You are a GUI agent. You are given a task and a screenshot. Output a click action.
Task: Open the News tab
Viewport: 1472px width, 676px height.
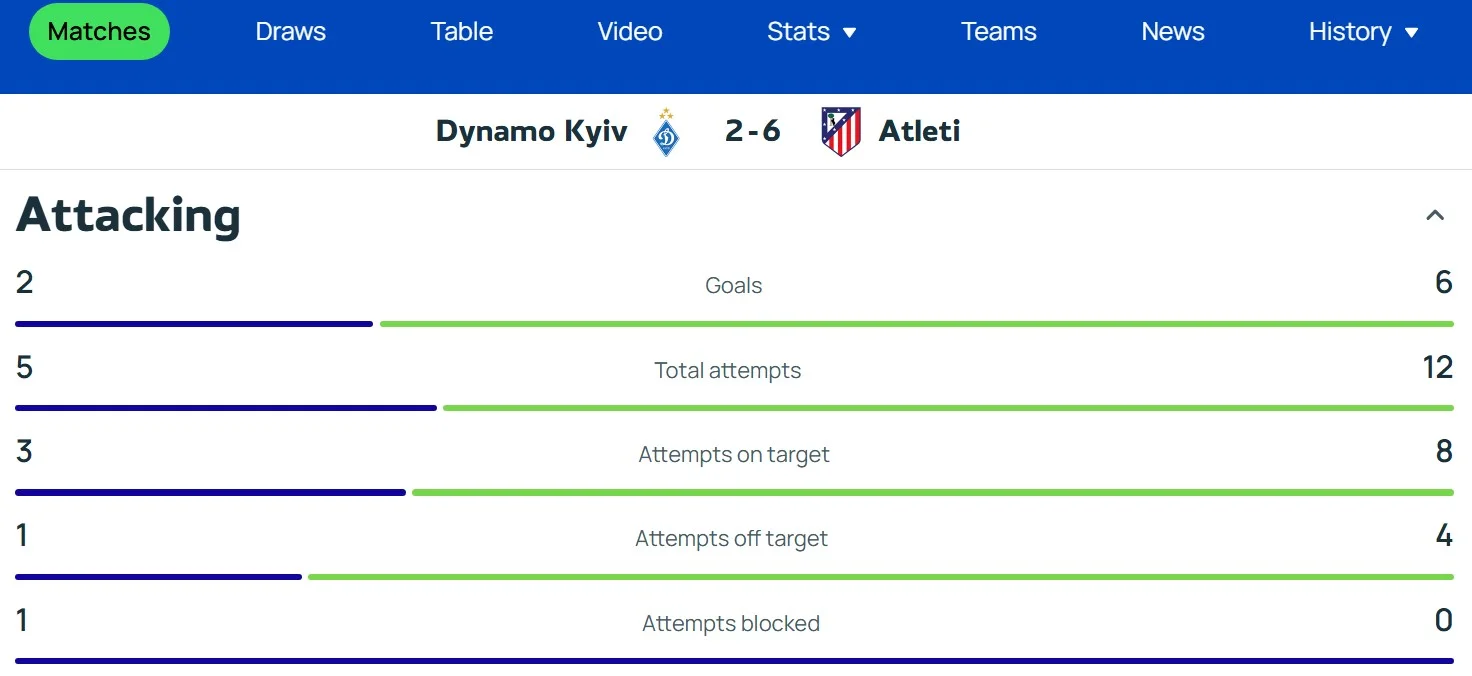click(x=1172, y=32)
